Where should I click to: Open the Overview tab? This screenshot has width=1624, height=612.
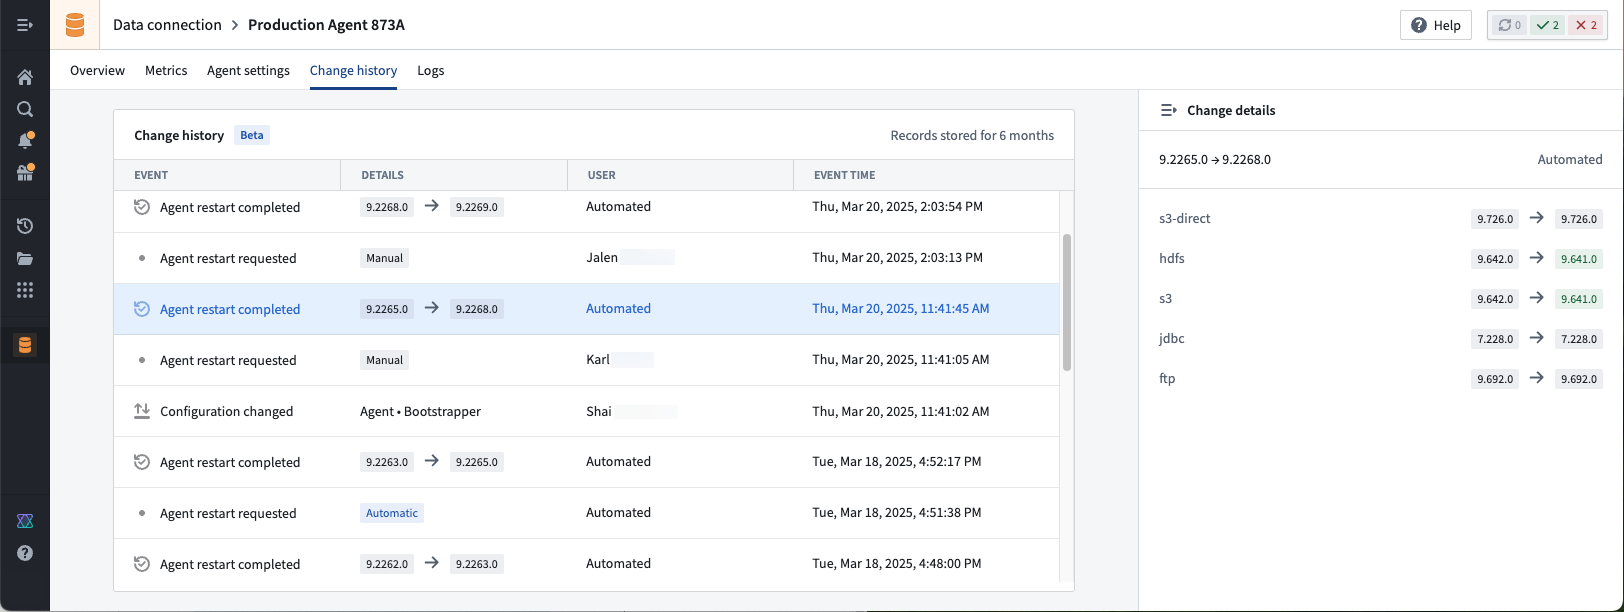(x=97, y=70)
